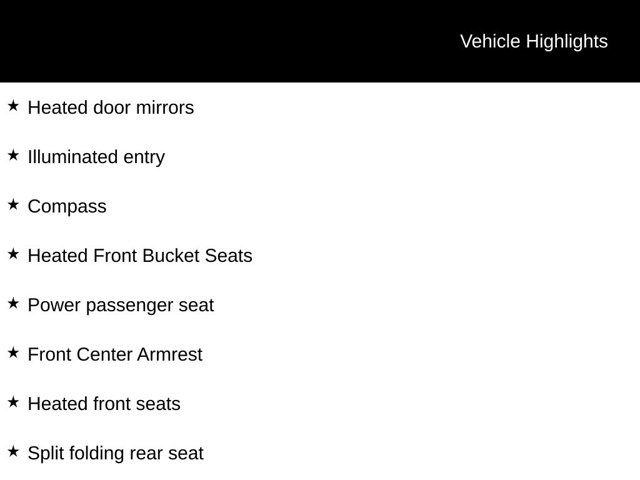Select the Compass feature text

[67, 207]
